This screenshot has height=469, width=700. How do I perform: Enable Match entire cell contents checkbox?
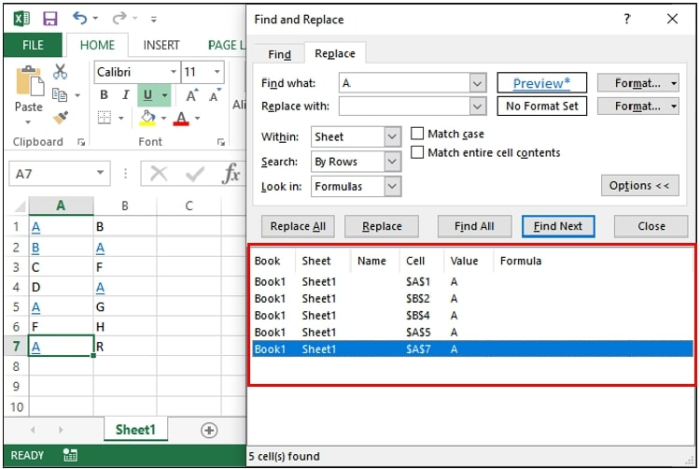[x=417, y=152]
